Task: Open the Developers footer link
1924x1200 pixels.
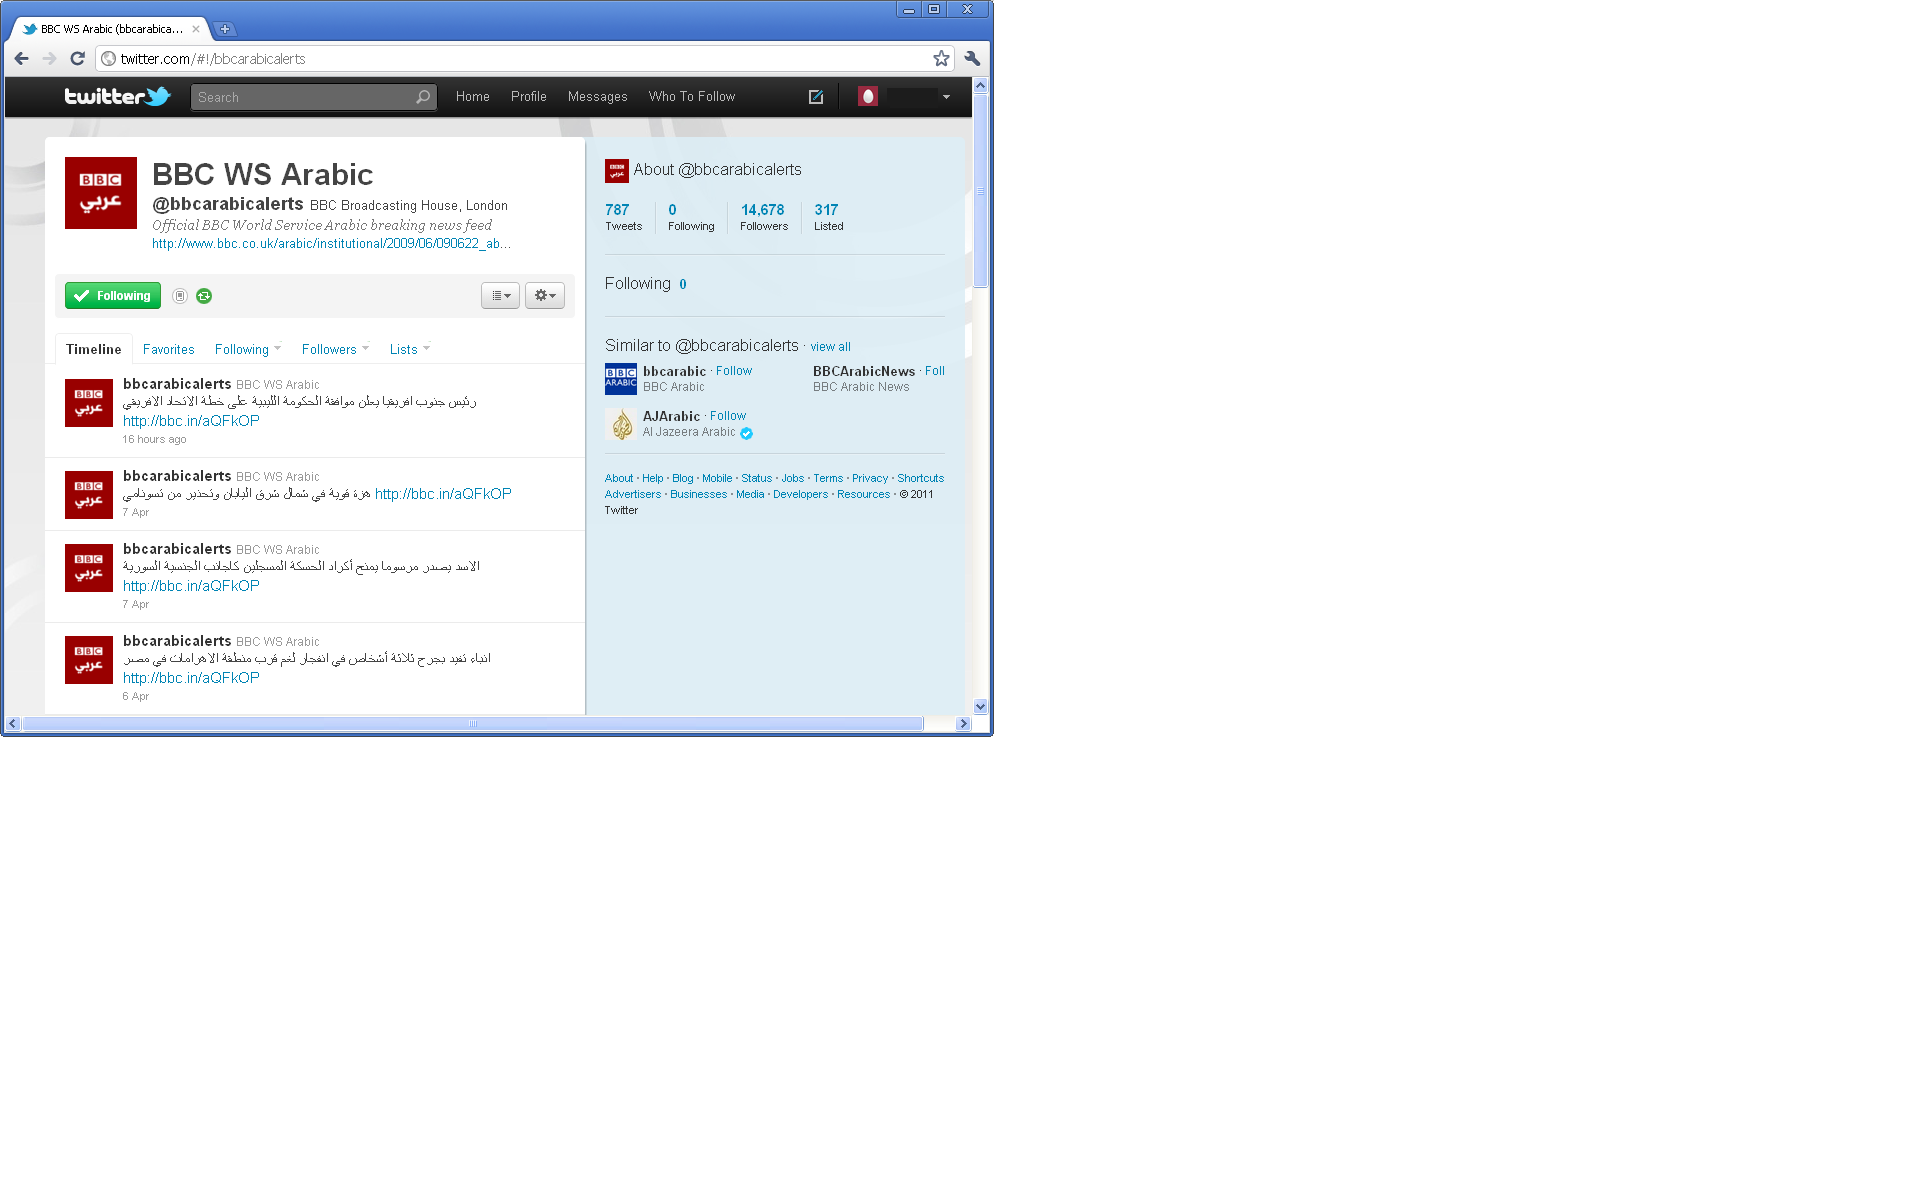Action: coord(801,495)
